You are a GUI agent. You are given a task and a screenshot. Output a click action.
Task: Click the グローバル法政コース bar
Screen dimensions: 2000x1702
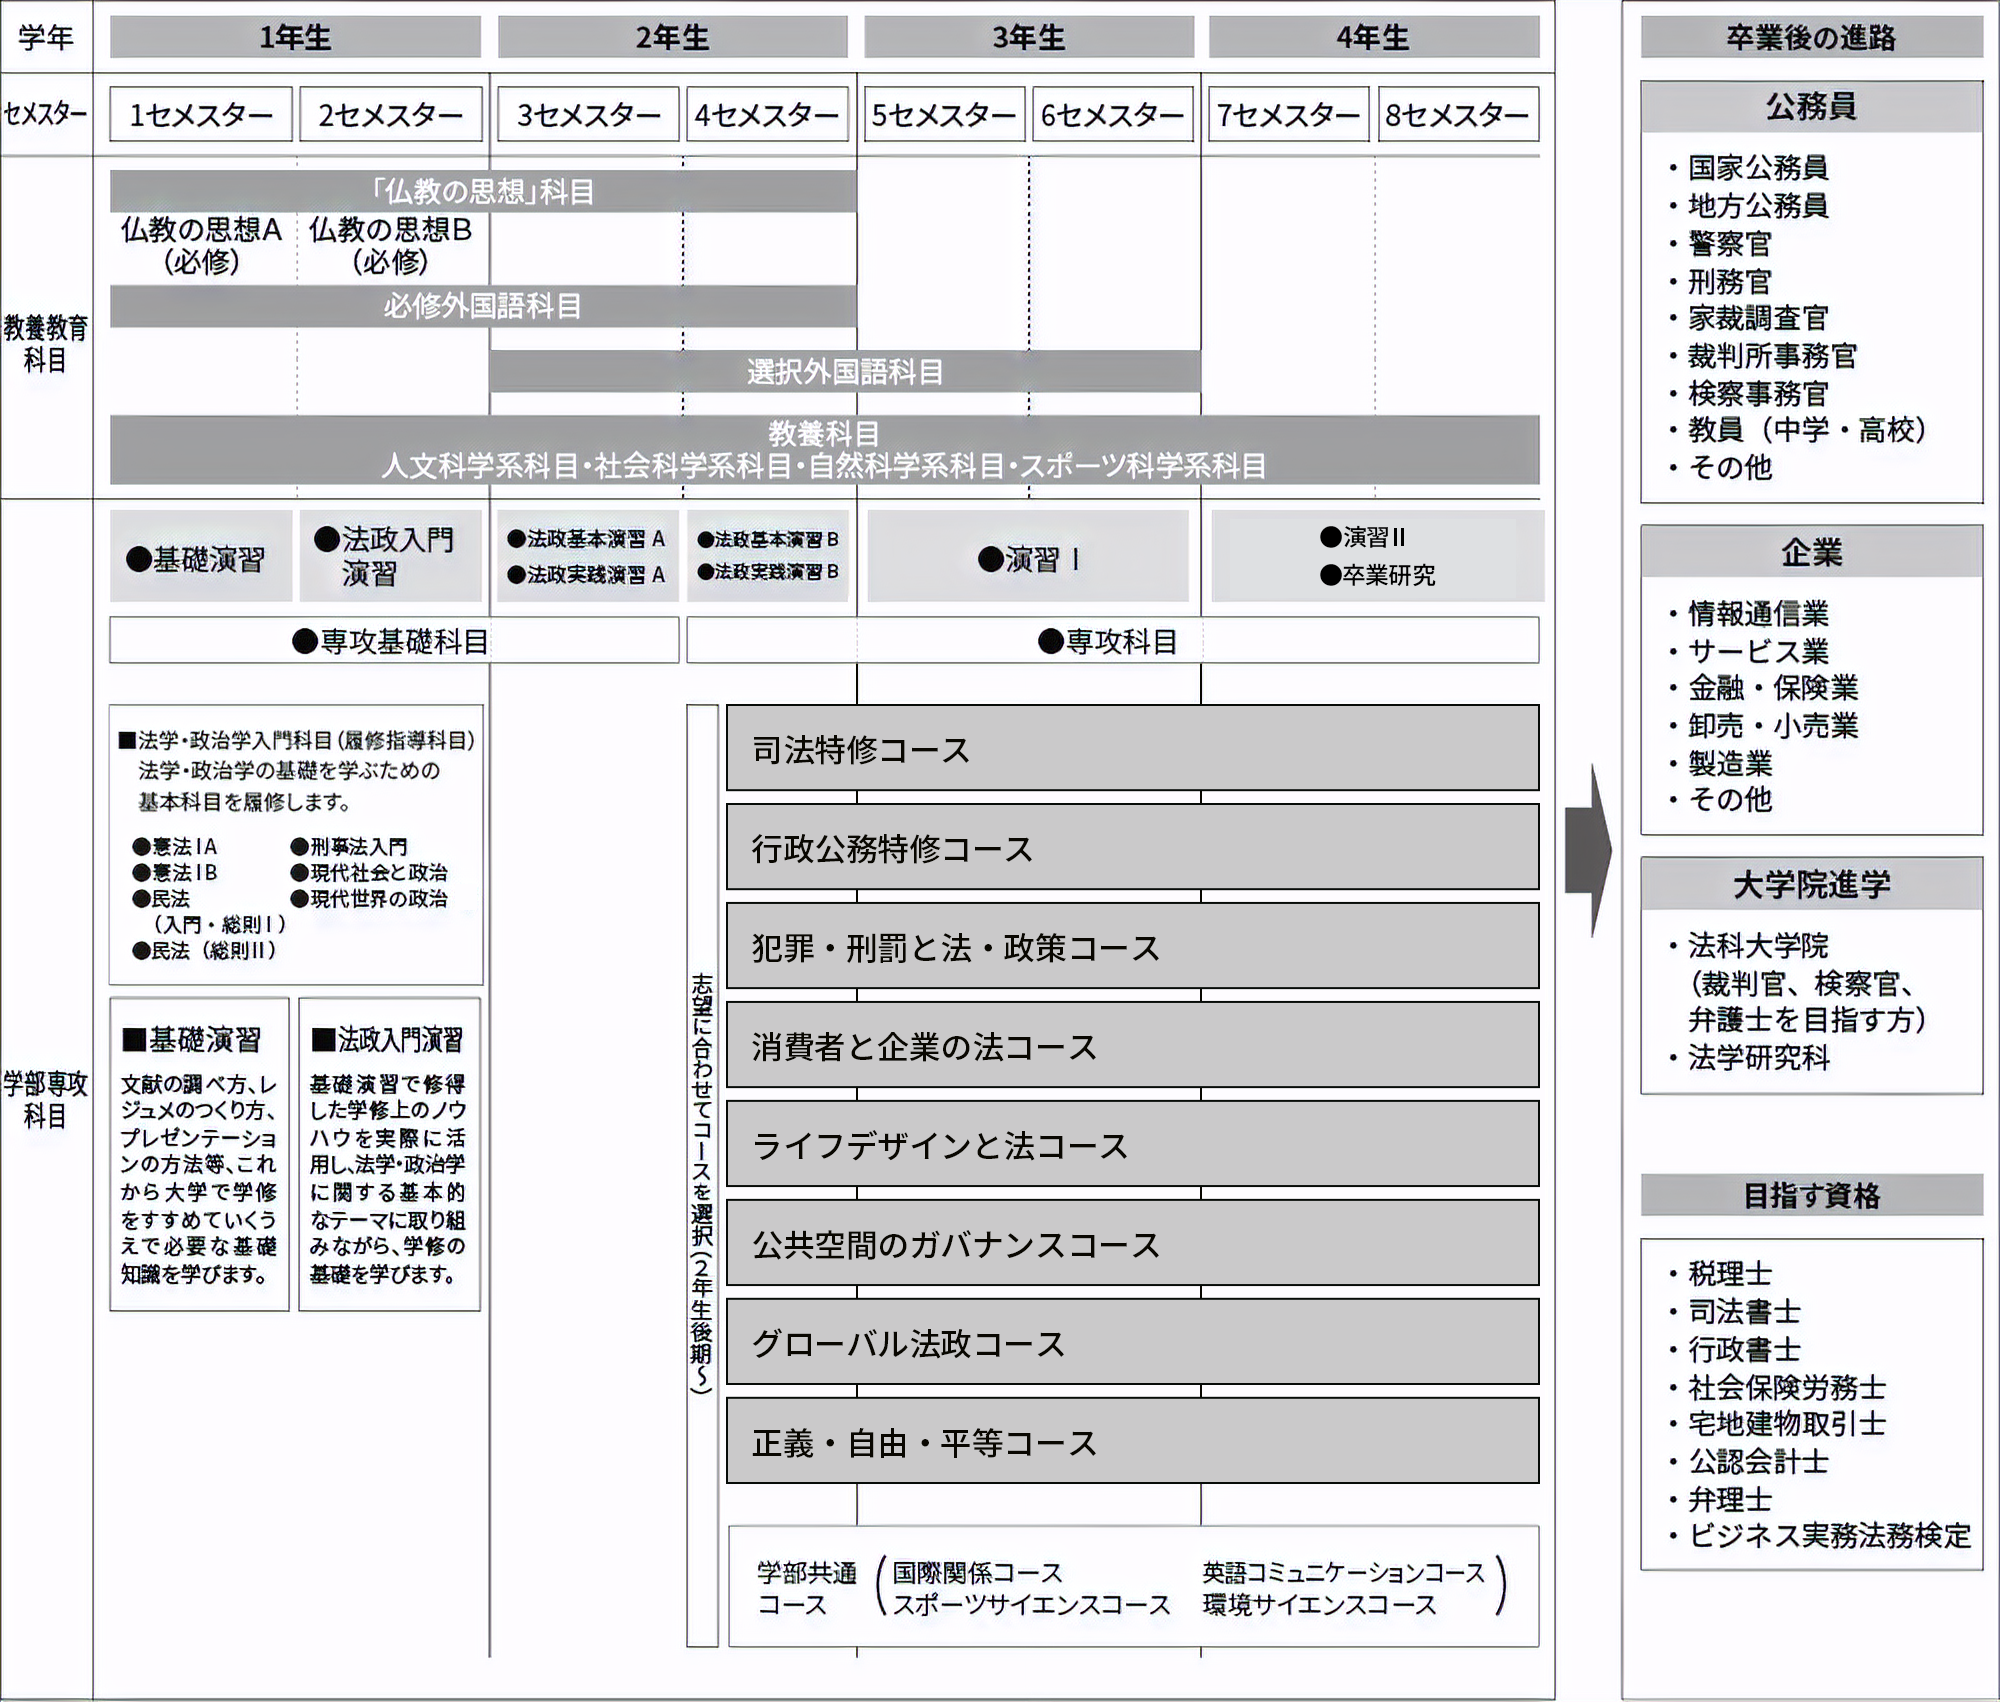point(1131,1343)
